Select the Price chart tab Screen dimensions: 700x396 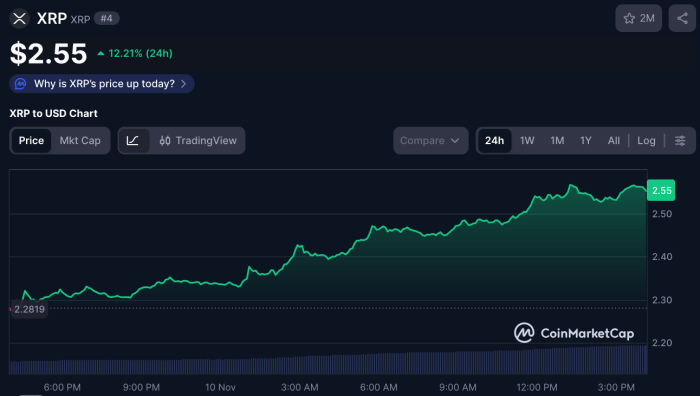pos(31,141)
